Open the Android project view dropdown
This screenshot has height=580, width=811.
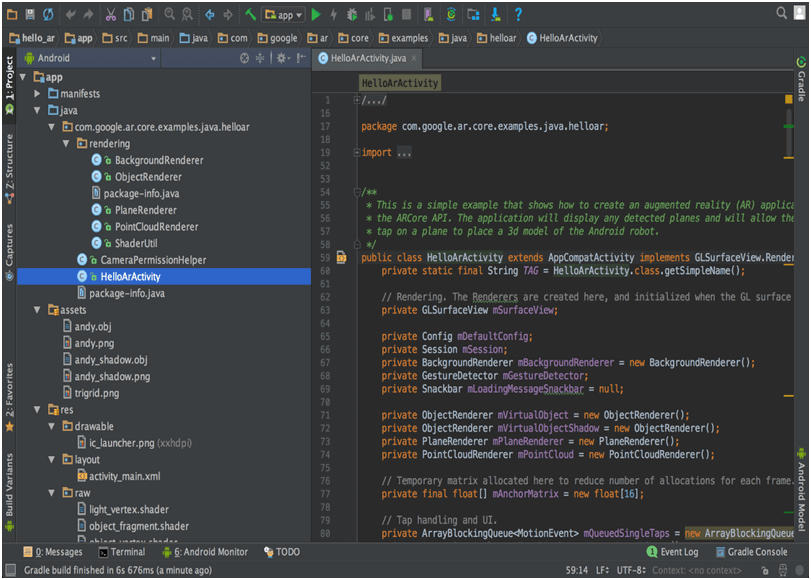[91, 58]
